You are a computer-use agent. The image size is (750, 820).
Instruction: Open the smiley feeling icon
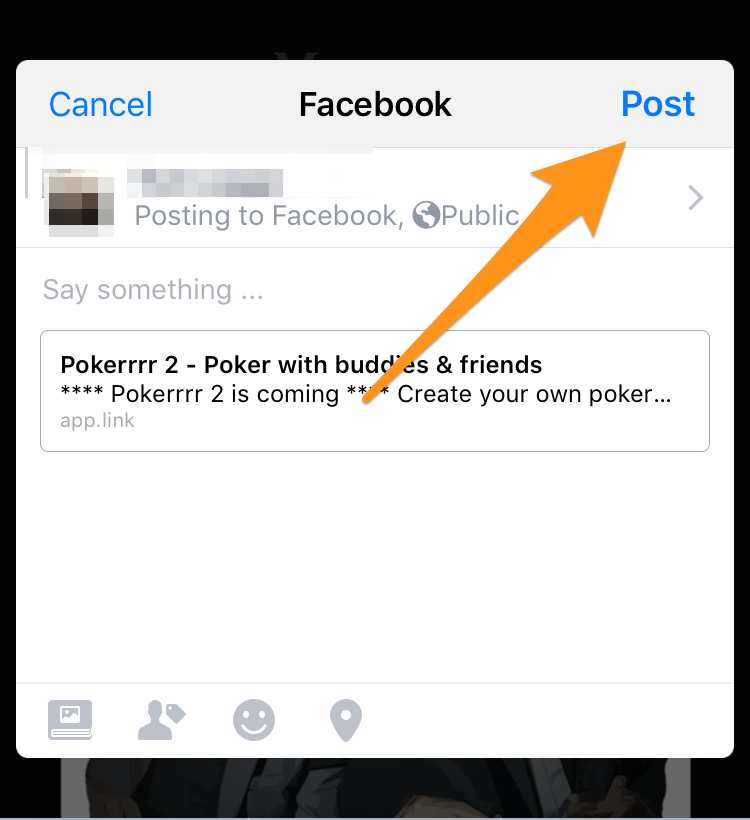click(x=254, y=720)
